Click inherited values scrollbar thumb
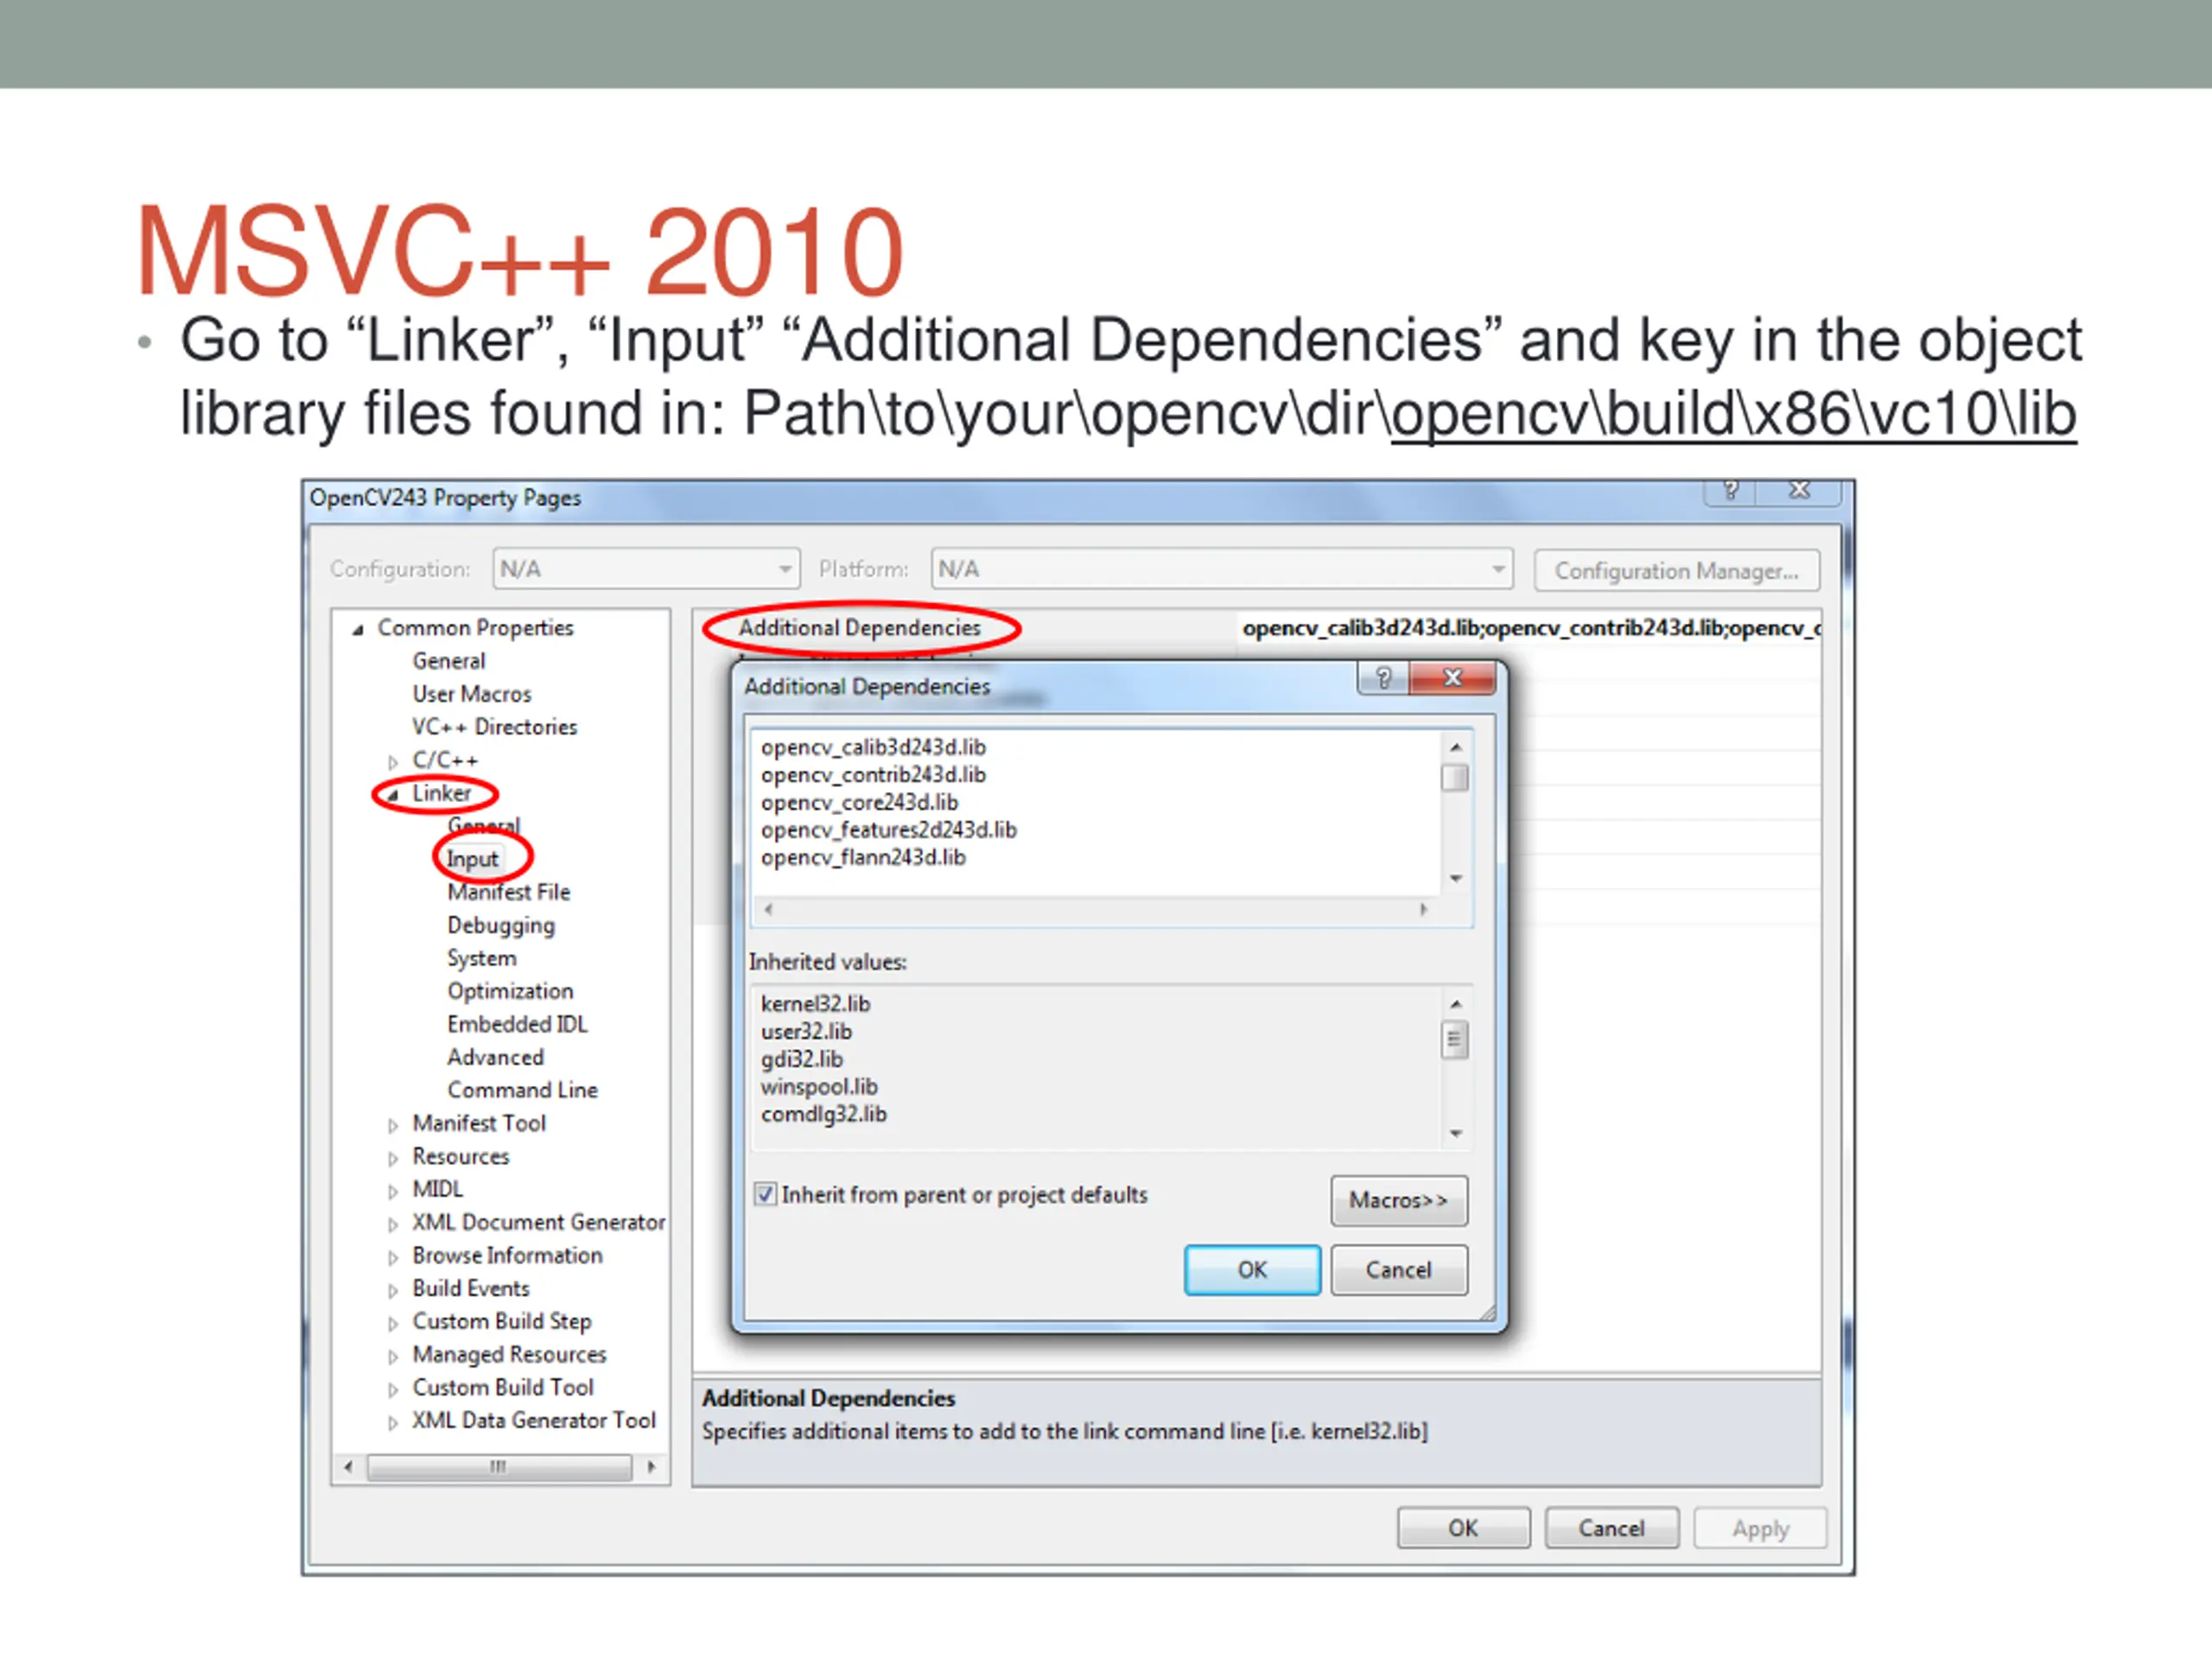Screen dimensions: 2212x1659 [1455, 1039]
